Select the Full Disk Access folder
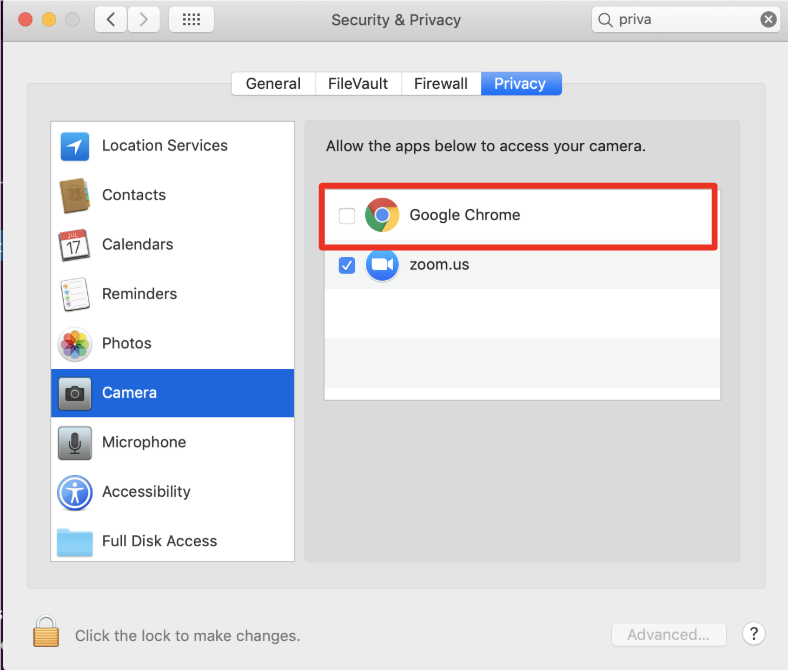This screenshot has width=788, height=670. [74, 542]
